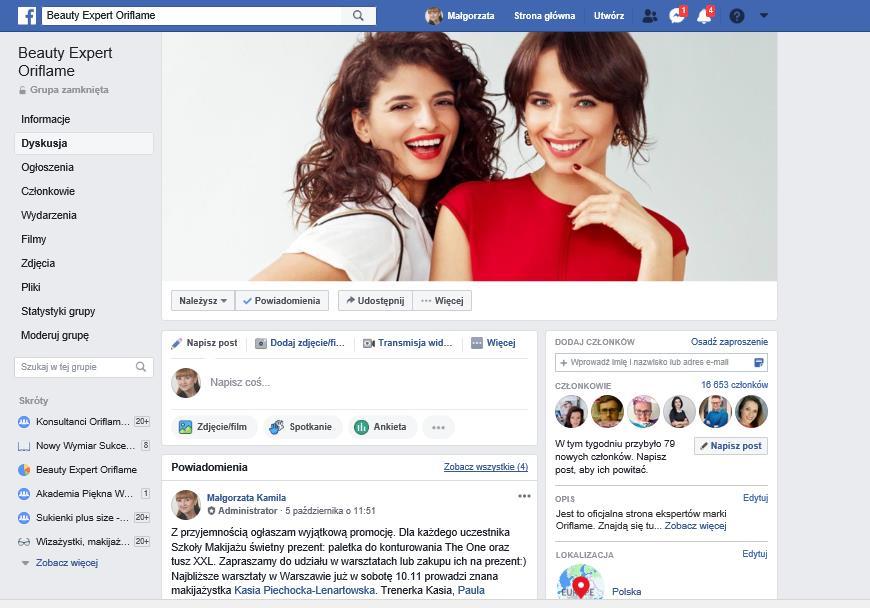870x608 pixels.
Task: Click the Zdjęcie/film button
Action: 214,427
